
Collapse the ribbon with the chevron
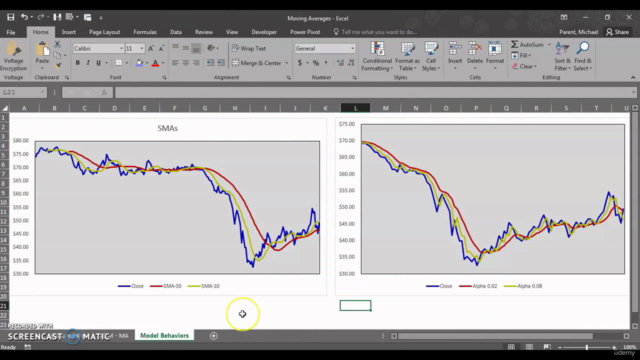pyautogui.click(x=633, y=77)
